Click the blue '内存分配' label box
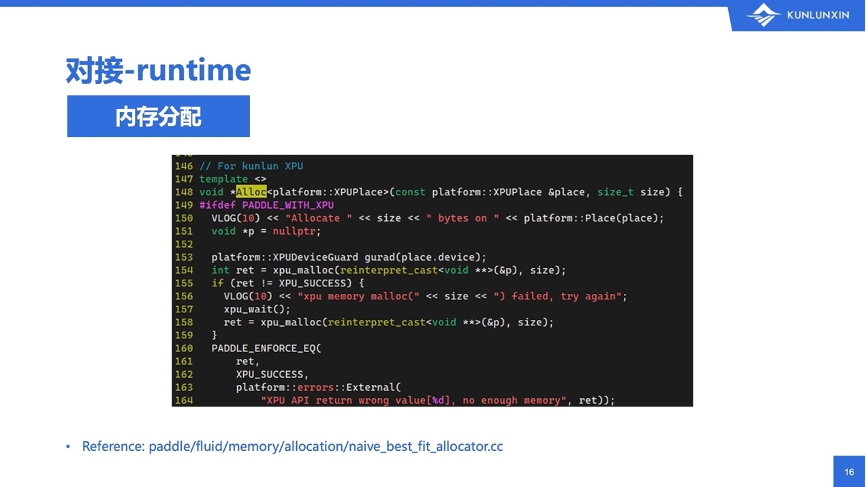Screen dimensions: 866x487 (x=159, y=116)
